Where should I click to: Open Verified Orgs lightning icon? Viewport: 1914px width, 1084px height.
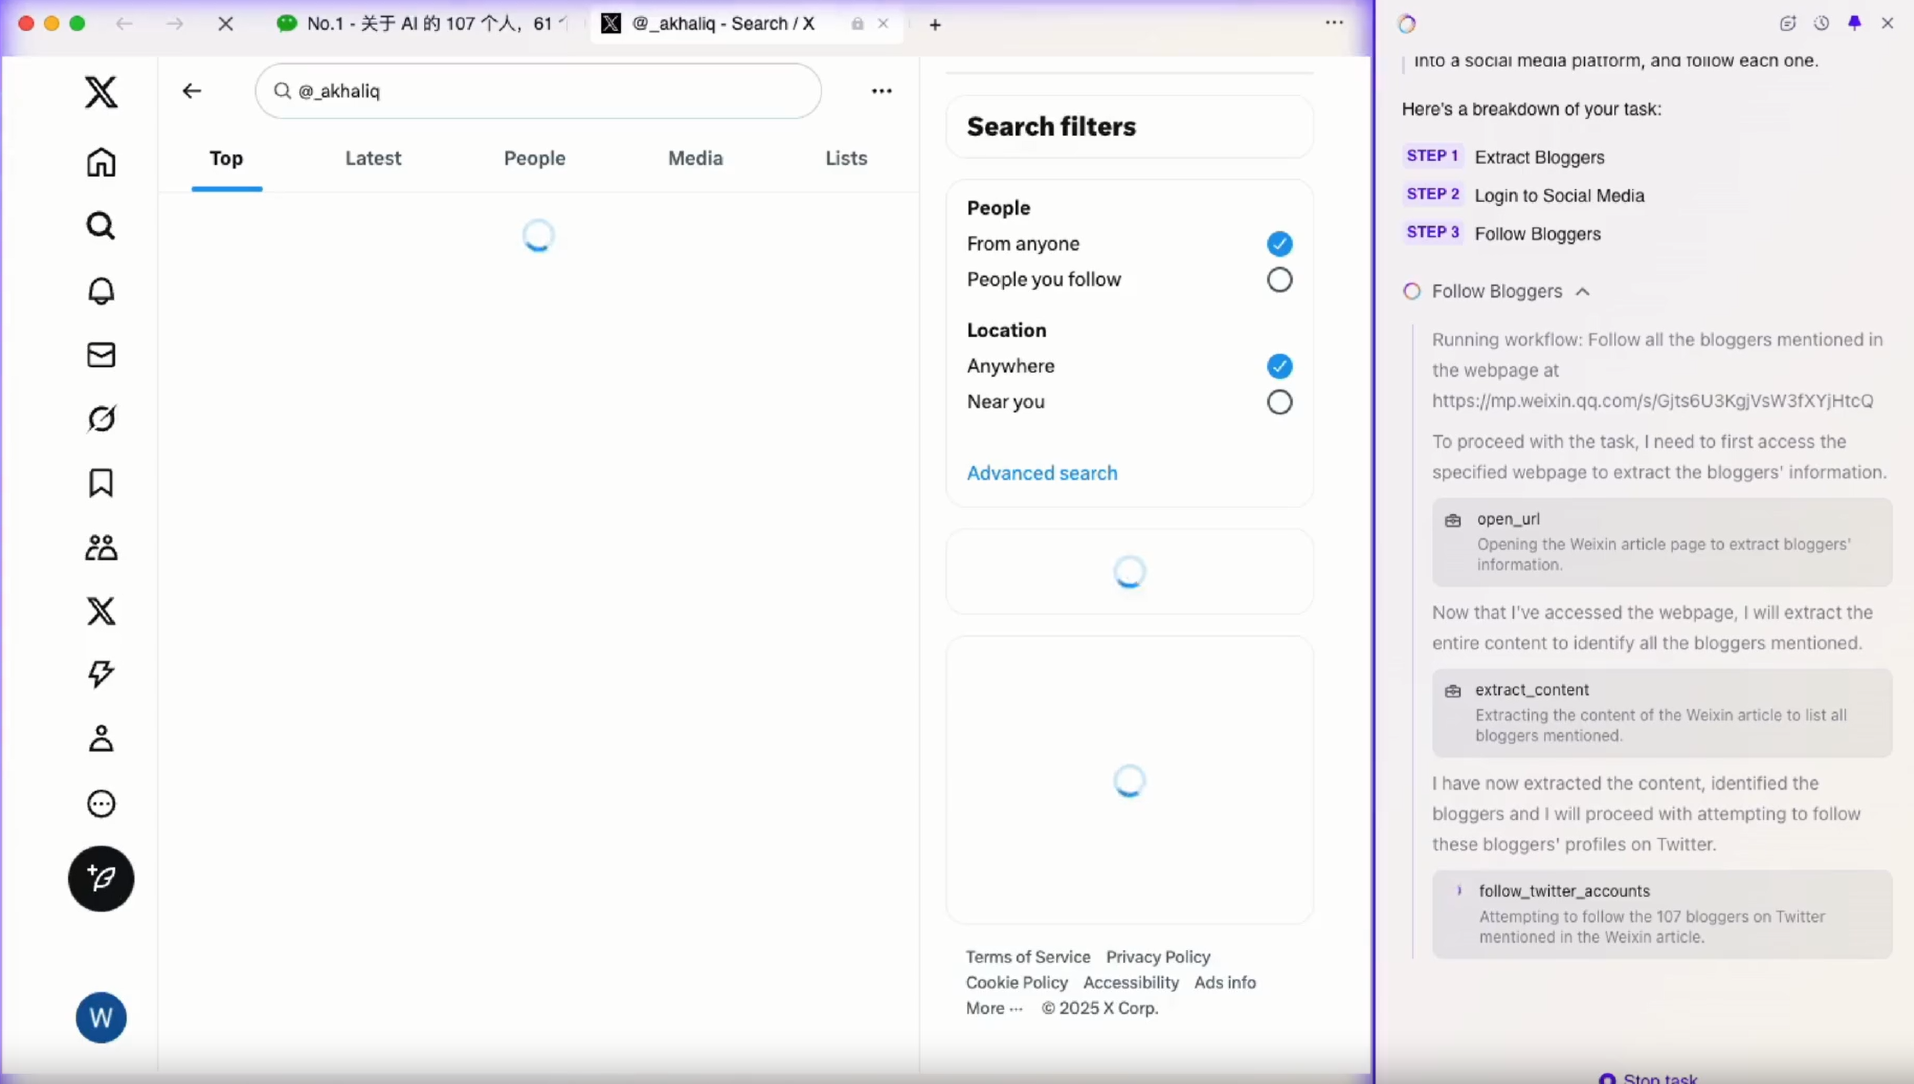click(x=100, y=675)
